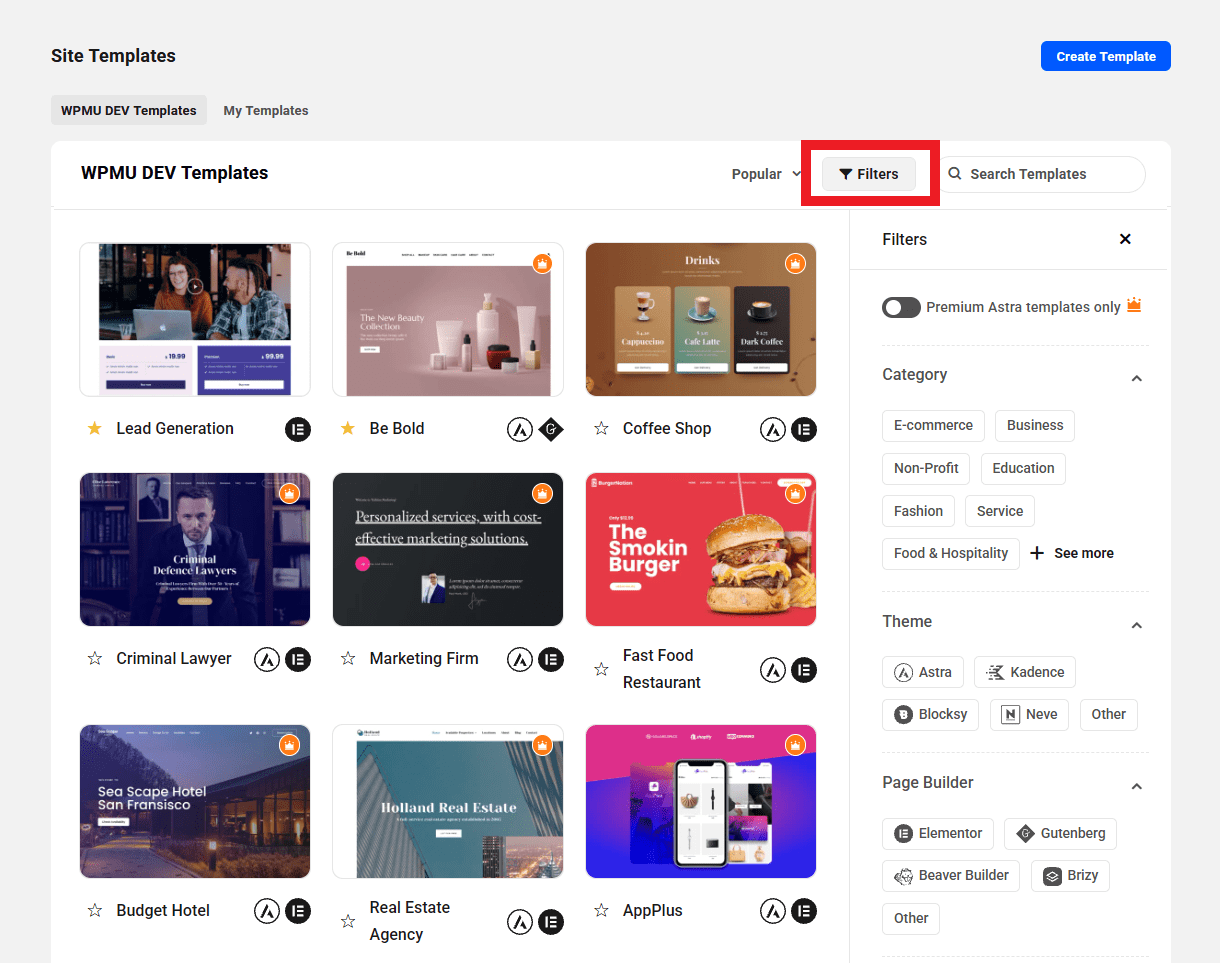Click Astra icon on Coffee Shop
This screenshot has width=1220, height=963.
coord(772,429)
